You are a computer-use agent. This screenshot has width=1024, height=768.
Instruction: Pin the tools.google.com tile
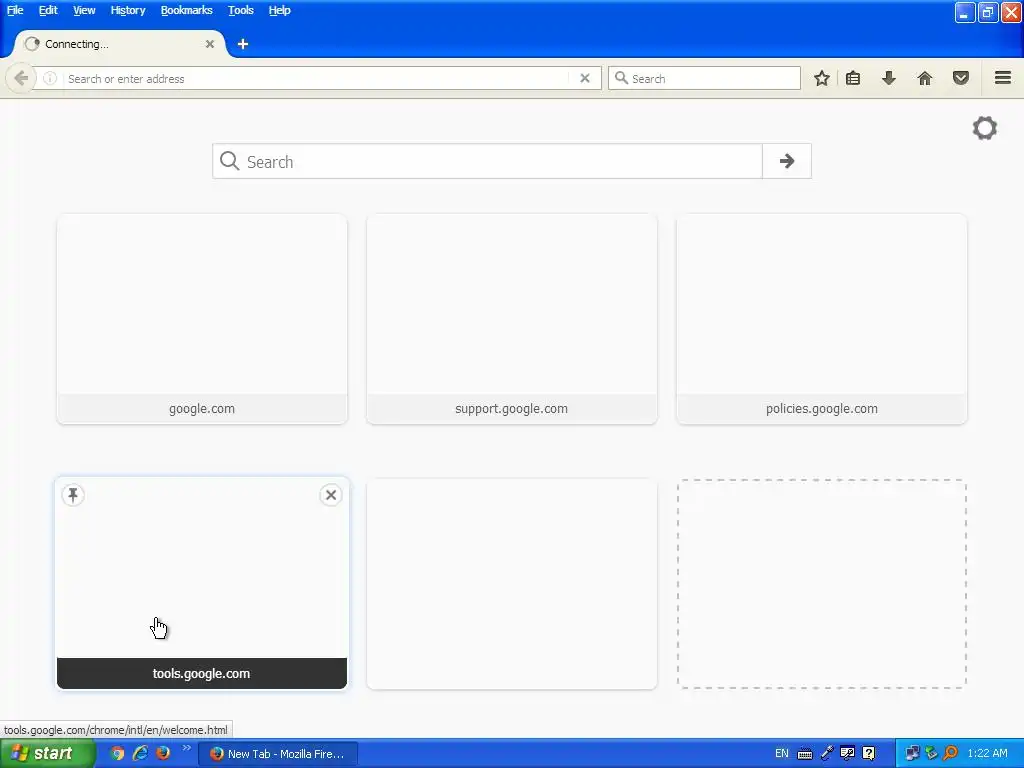[73, 495]
